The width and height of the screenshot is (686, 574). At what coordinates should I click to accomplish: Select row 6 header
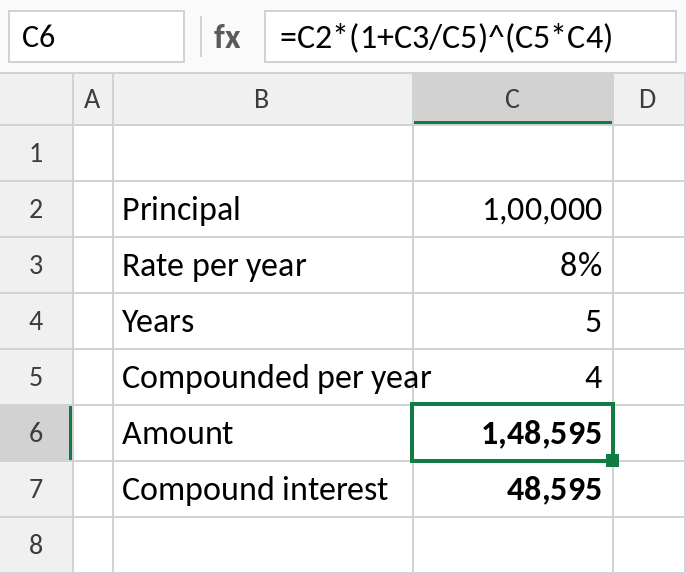(36, 433)
